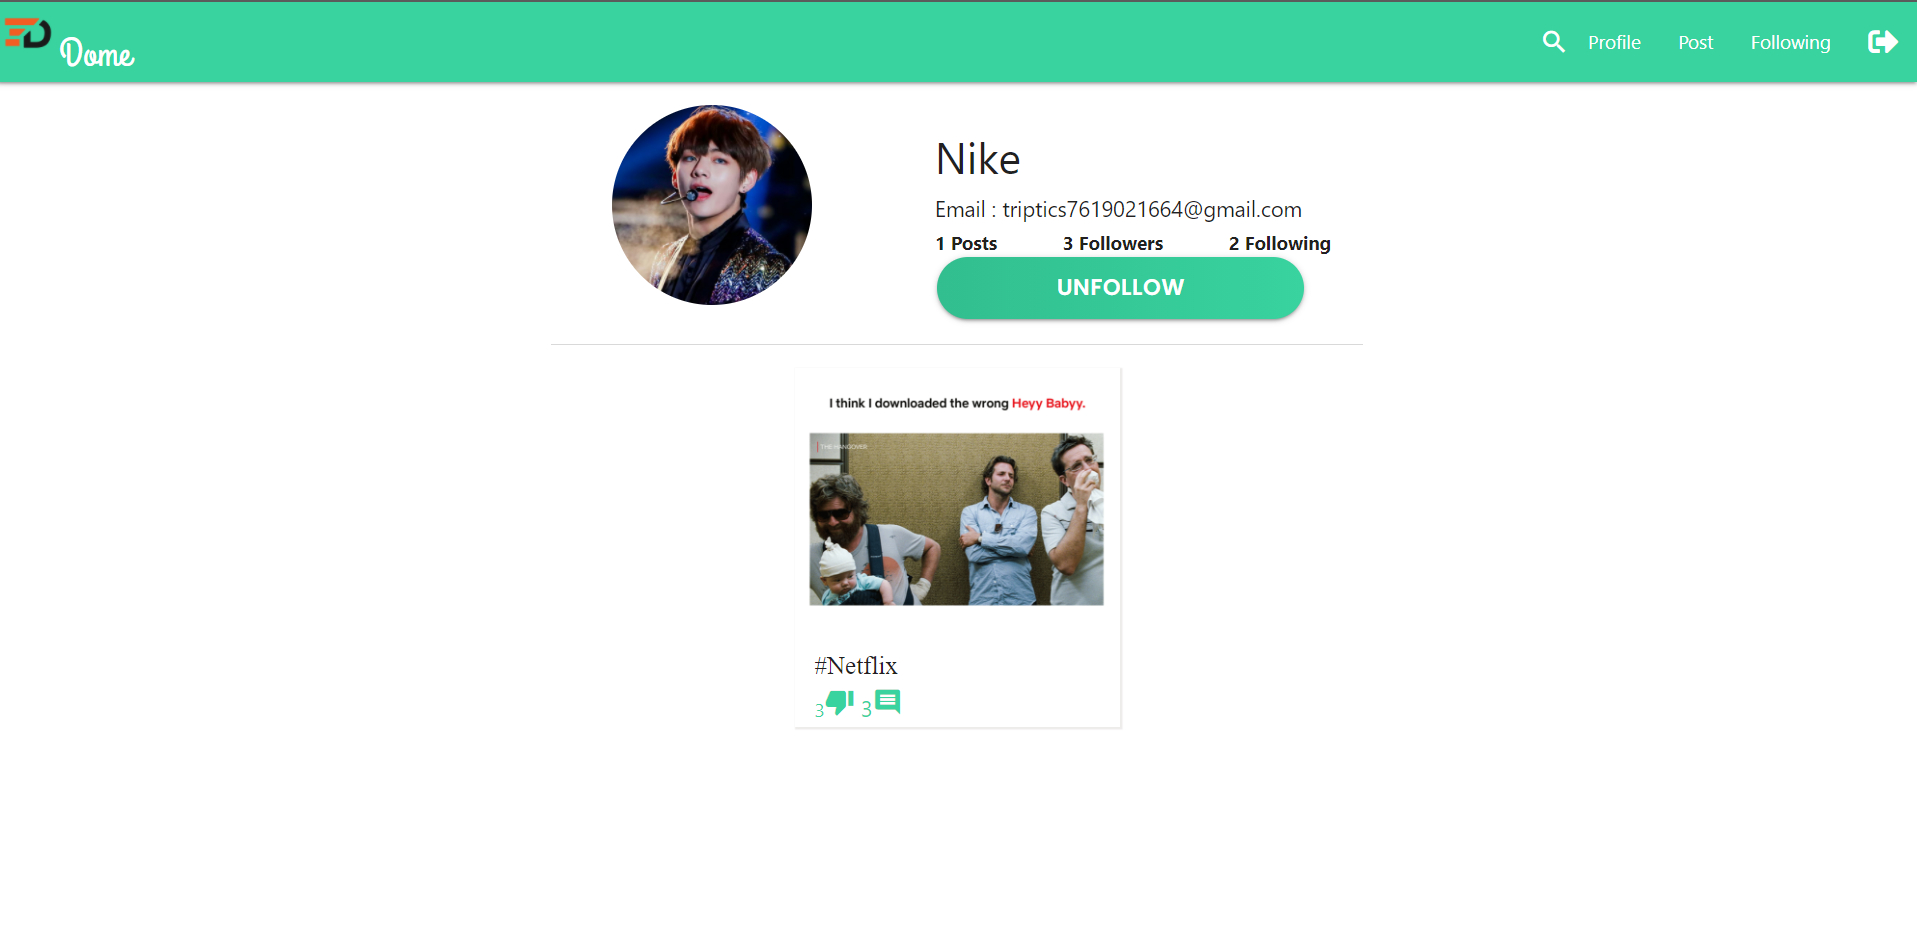This screenshot has width=1917, height=933.
Task: Open Following in the navbar
Action: [1790, 42]
